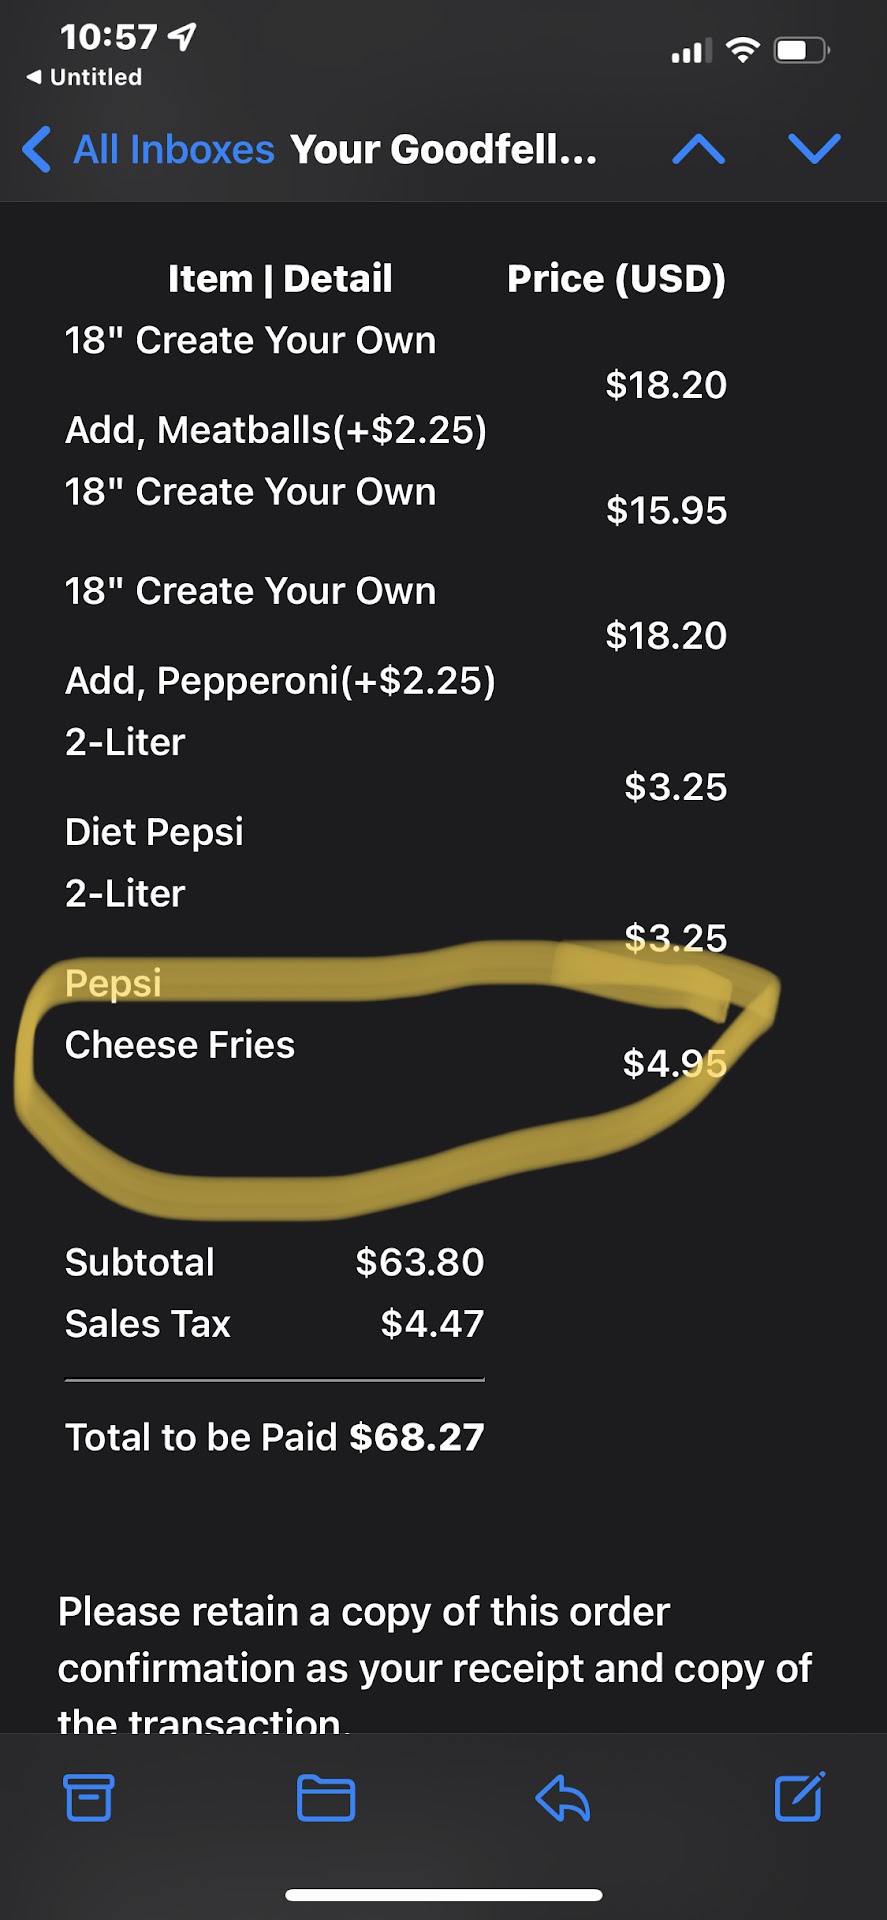Viewport: 887px width, 1920px height.
Task: Tap the Cheese Fries line item
Action: (180, 1045)
